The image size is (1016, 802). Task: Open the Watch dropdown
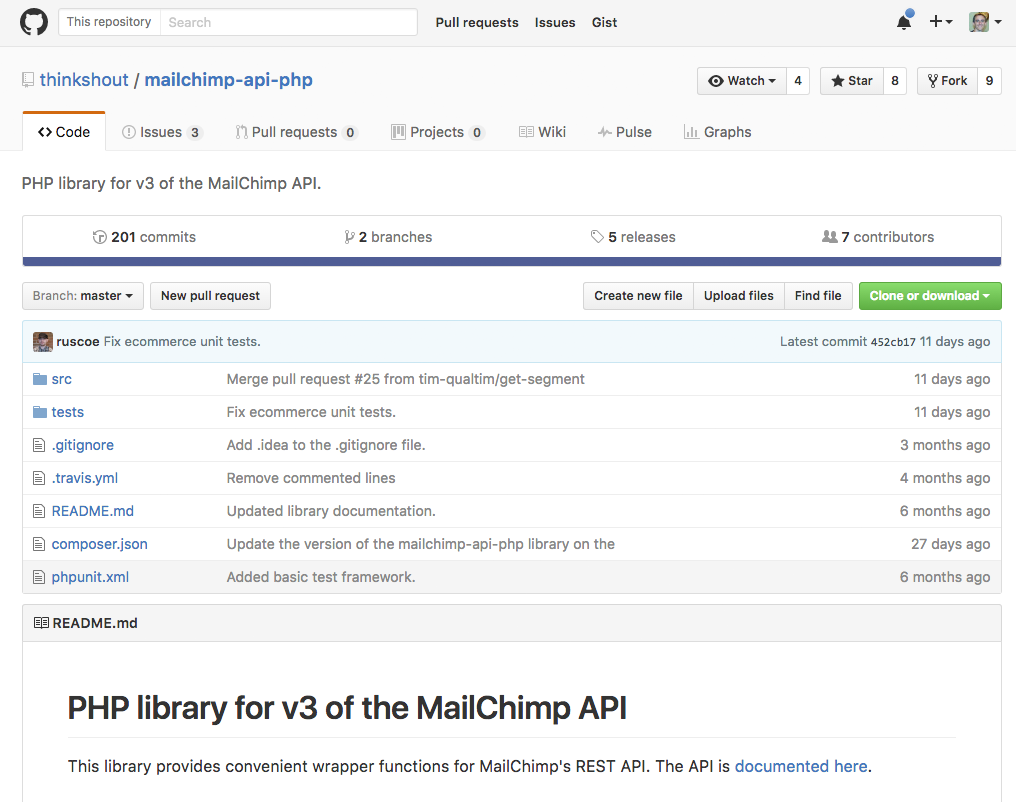(742, 81)
